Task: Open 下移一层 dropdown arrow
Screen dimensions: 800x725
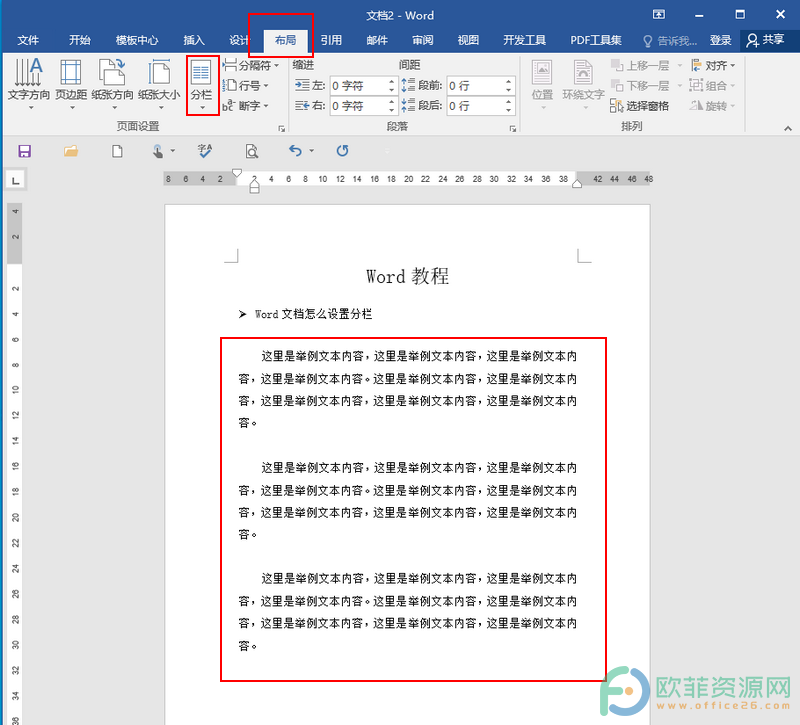Action: point(679,85)
